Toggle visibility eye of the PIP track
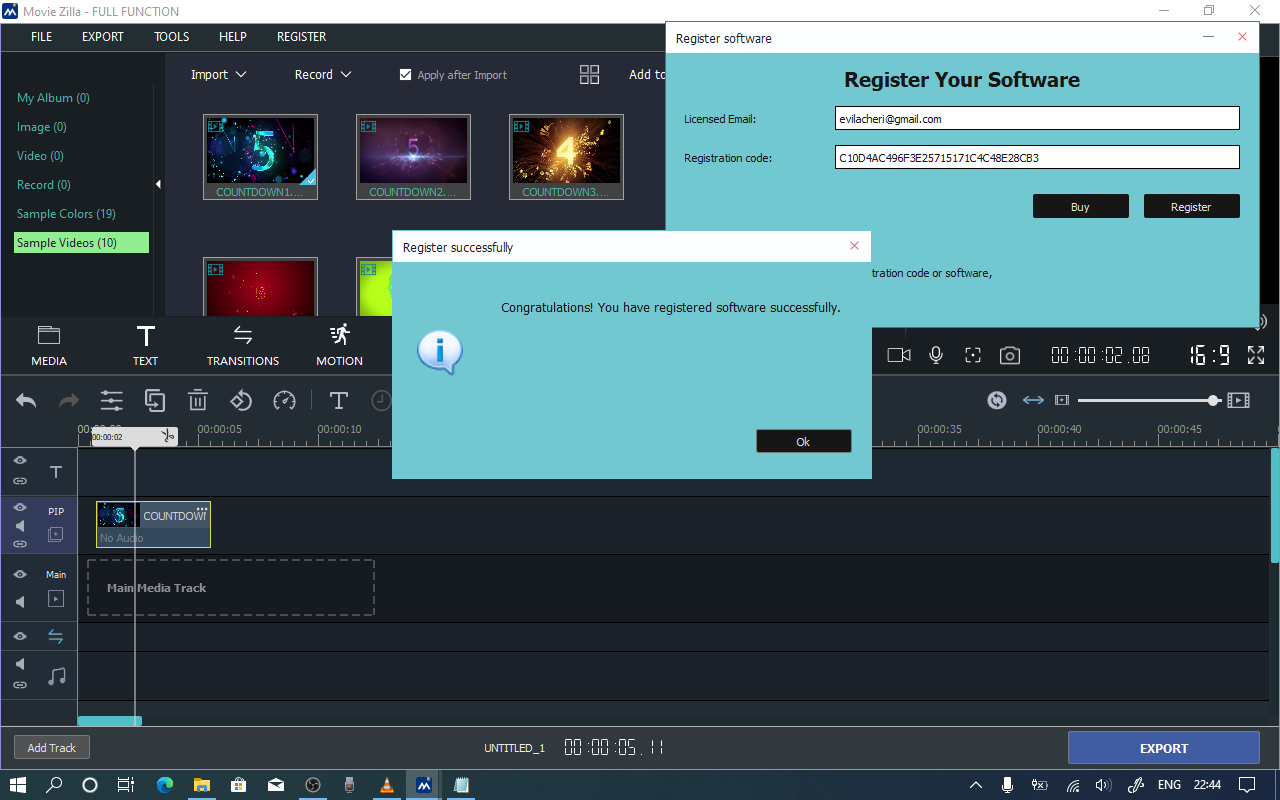This screenshot has width=1280, height=800. pyautogui.click(x=20, y=508)
